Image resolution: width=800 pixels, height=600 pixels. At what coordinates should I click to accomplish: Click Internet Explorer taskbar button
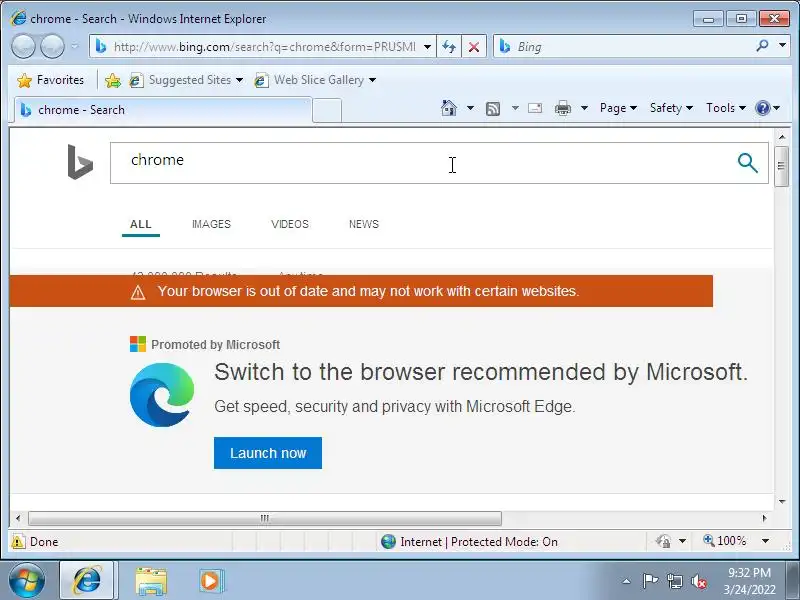point(88,581)
